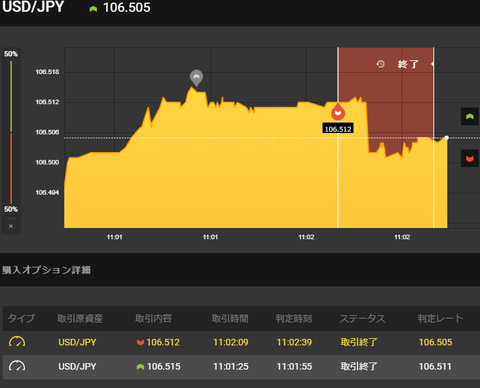Screen dimensions: 480x388
Task: Click expiry time 11:02:39
Action: (294, 342)
